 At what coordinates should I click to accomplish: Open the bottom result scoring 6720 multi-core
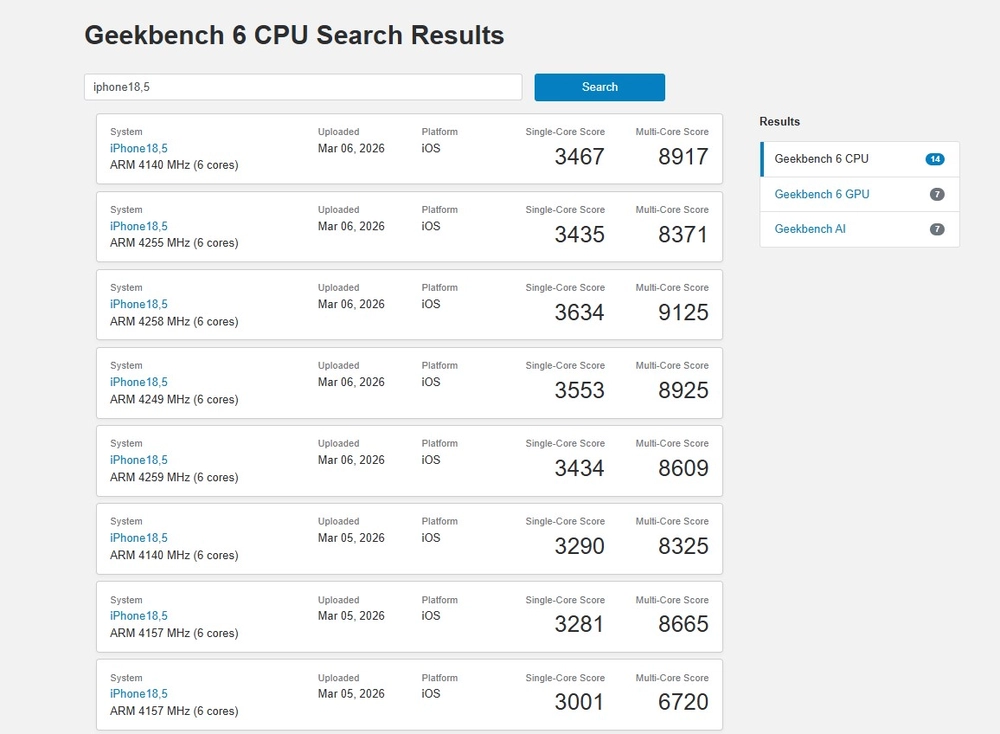point(138,693)
